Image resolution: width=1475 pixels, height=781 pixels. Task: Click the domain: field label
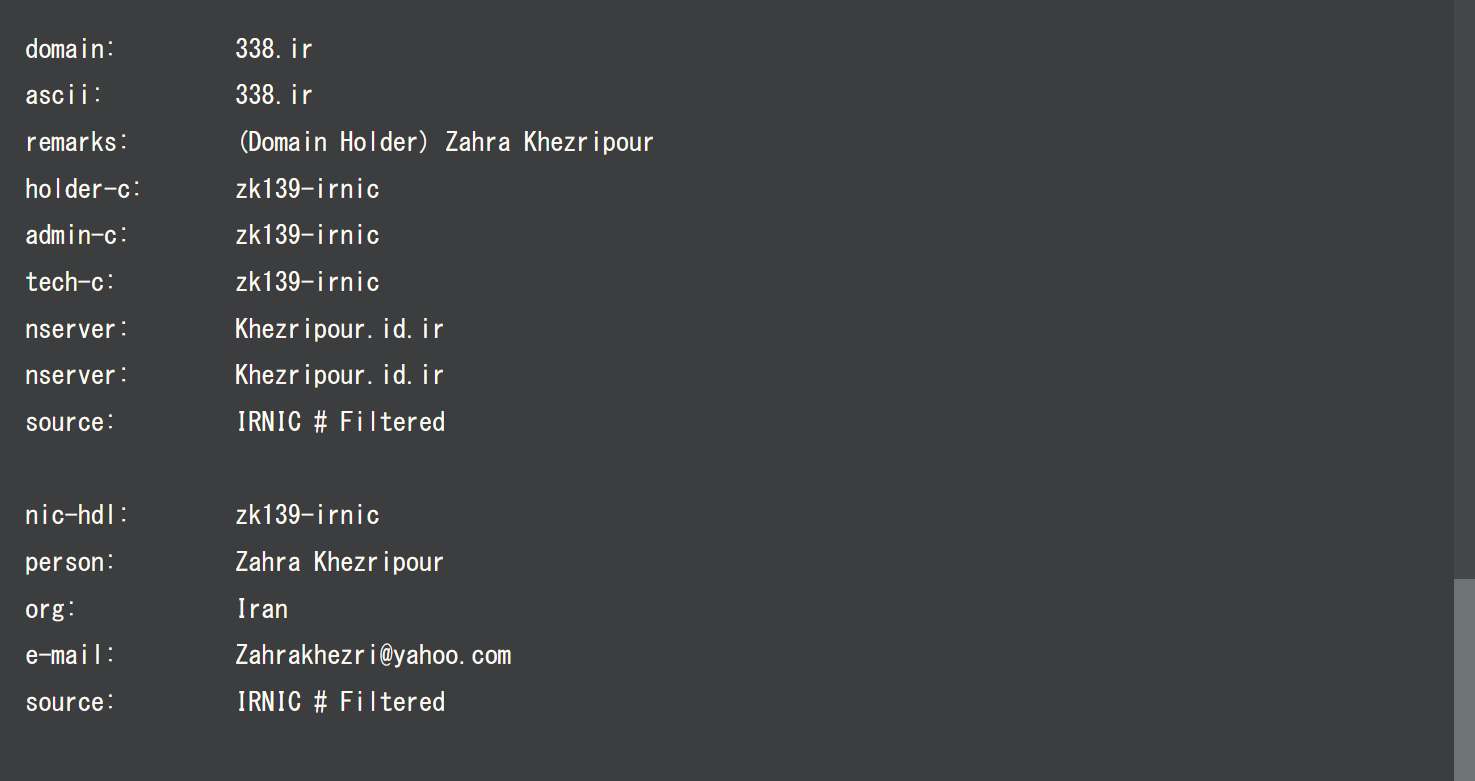coord(70,49)
